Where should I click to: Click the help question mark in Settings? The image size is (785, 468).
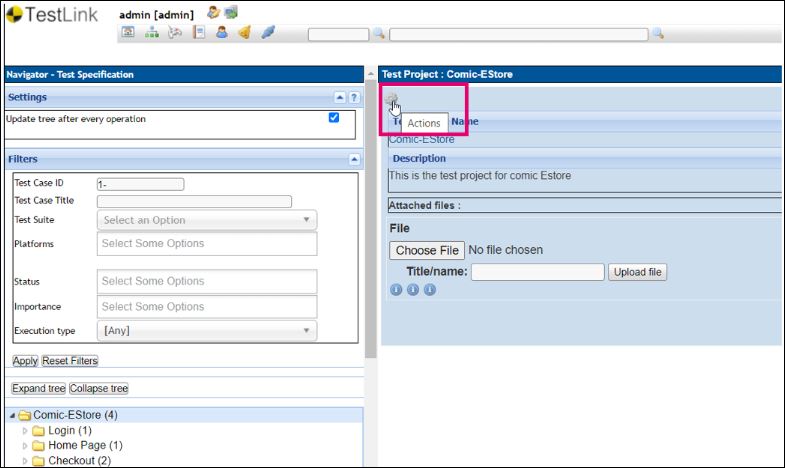(x=354, y=98)
